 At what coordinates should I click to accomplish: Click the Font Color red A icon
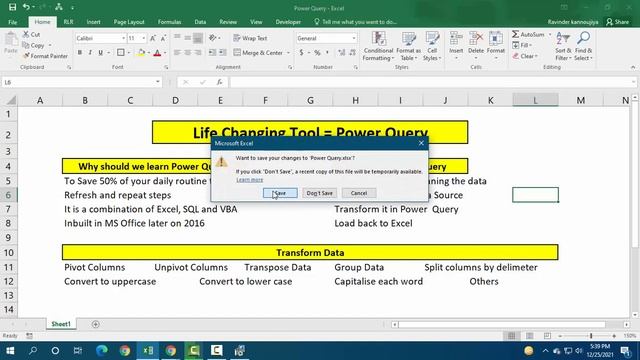click(x=157, y=52)
